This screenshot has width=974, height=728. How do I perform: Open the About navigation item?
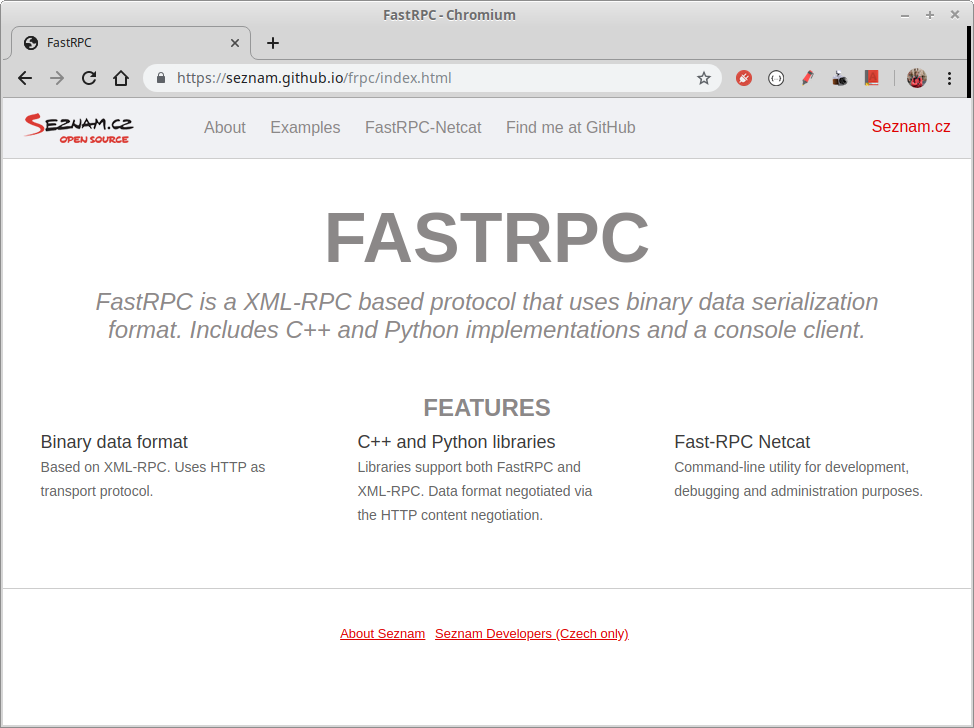coord(225,127)
